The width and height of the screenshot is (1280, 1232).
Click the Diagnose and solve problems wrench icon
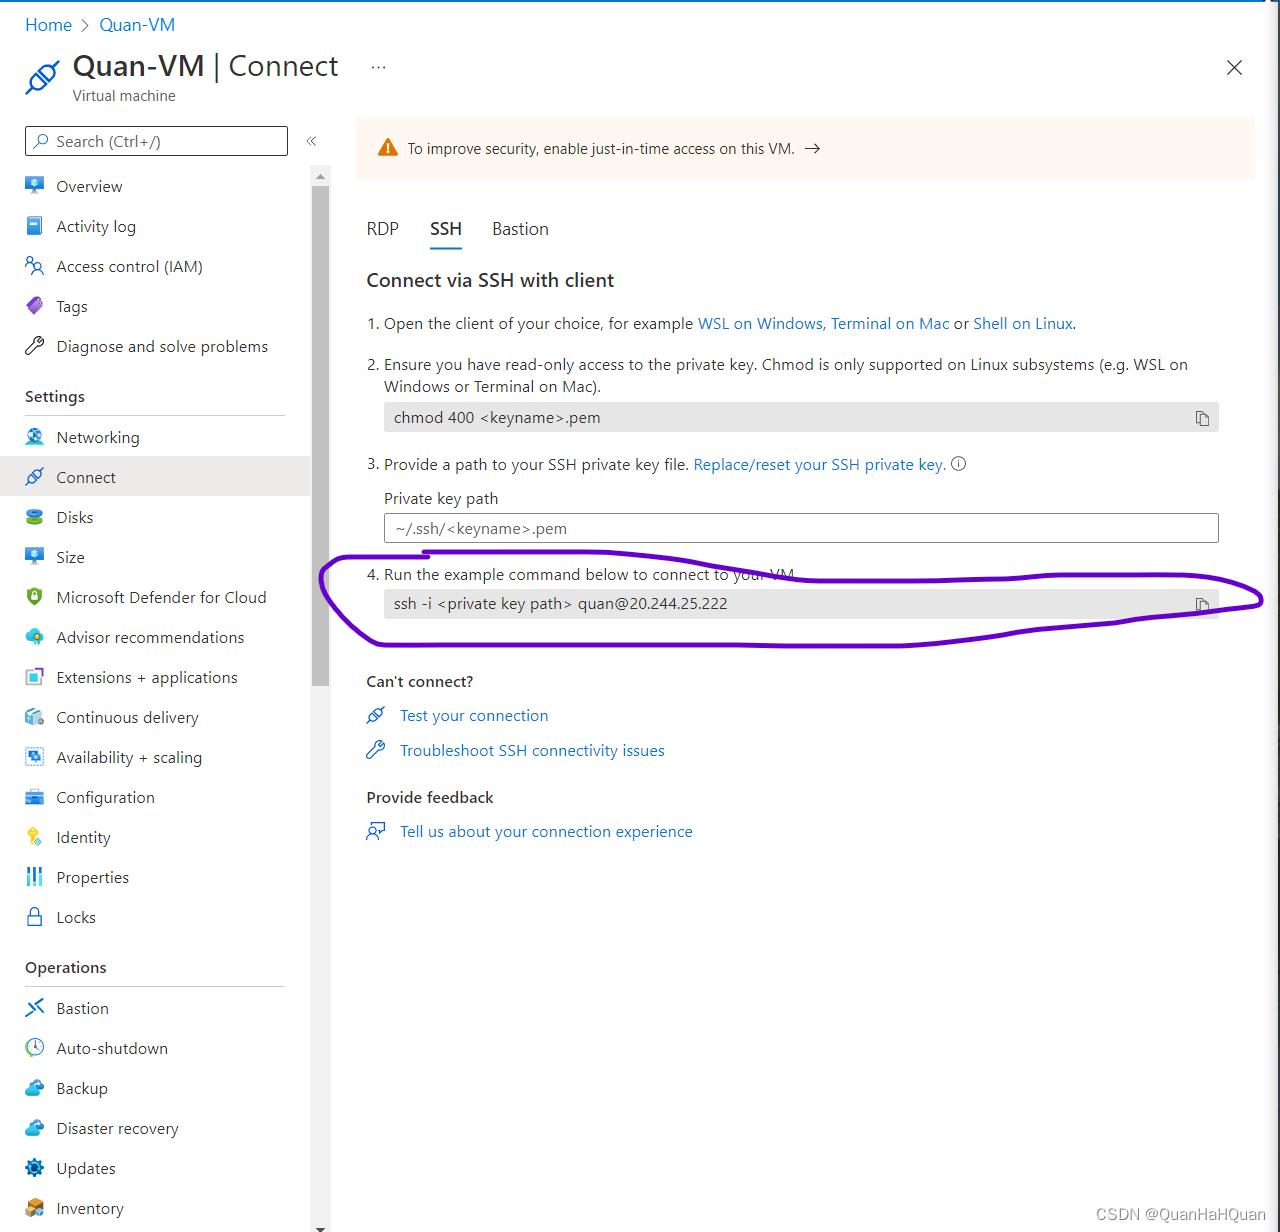pos(35,346)
